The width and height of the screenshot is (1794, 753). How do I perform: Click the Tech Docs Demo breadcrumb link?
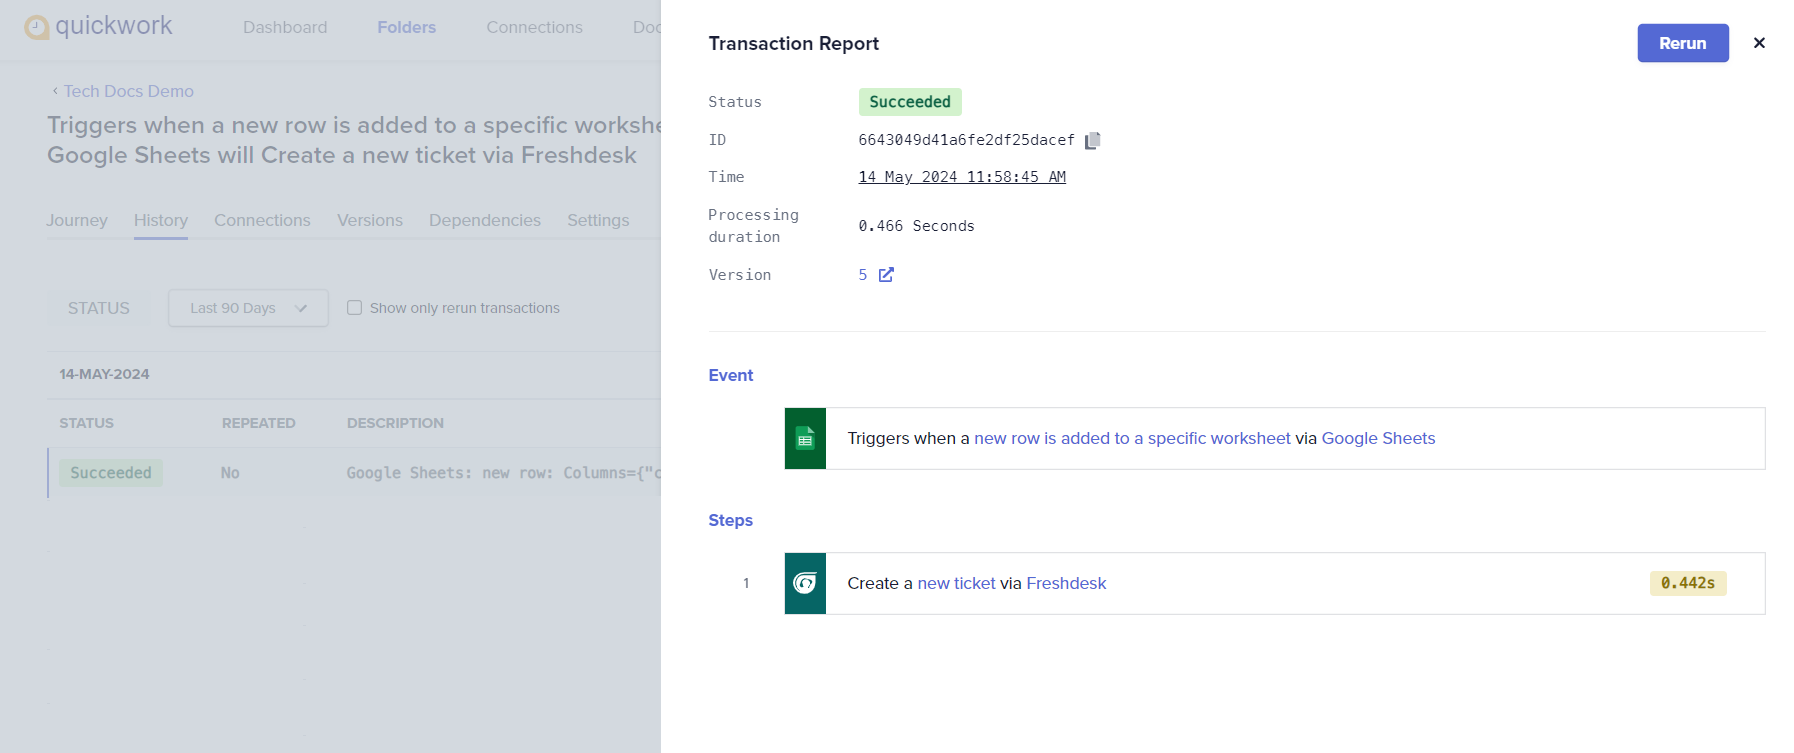pos(129,91)
